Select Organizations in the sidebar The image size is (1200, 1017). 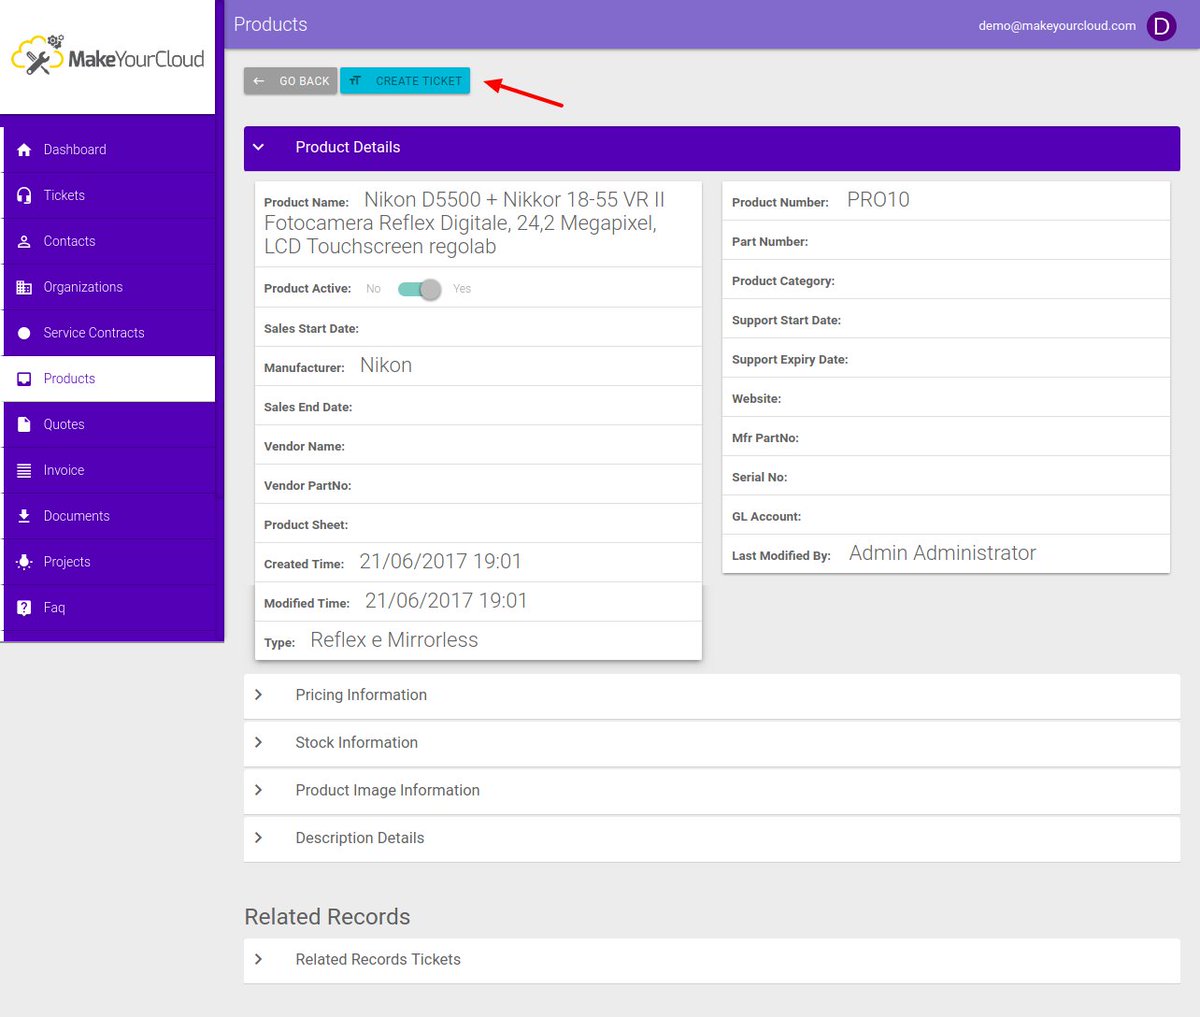pyautogui.click(x=109, y=287)
